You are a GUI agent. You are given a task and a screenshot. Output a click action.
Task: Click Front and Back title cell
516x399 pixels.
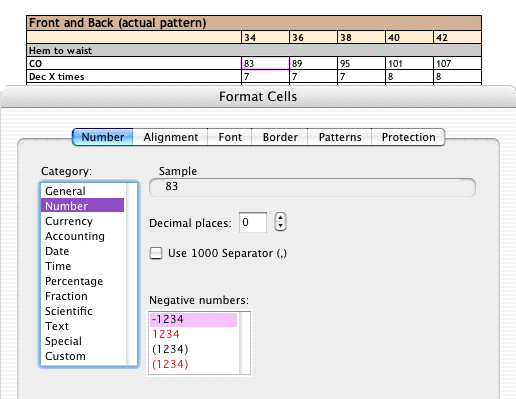coord(254,23)
